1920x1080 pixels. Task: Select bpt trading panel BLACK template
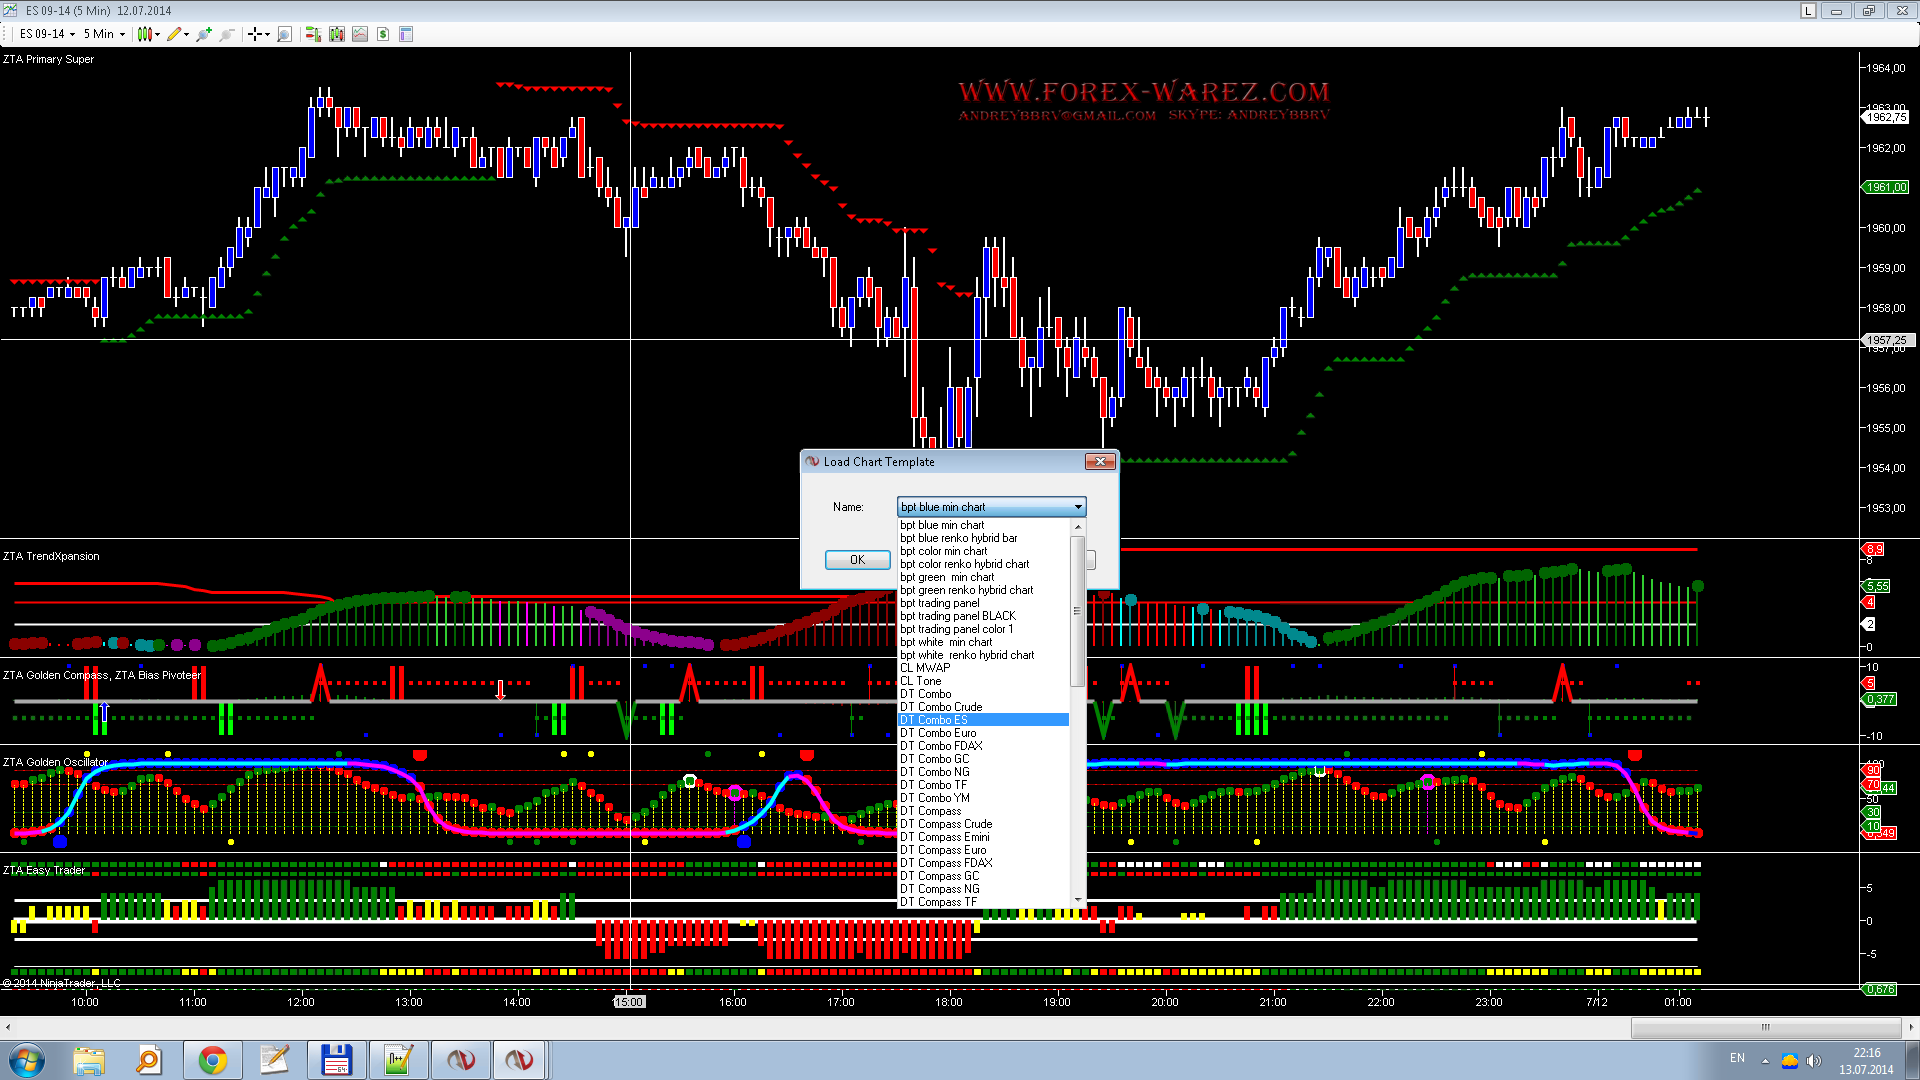pos(957,616)
